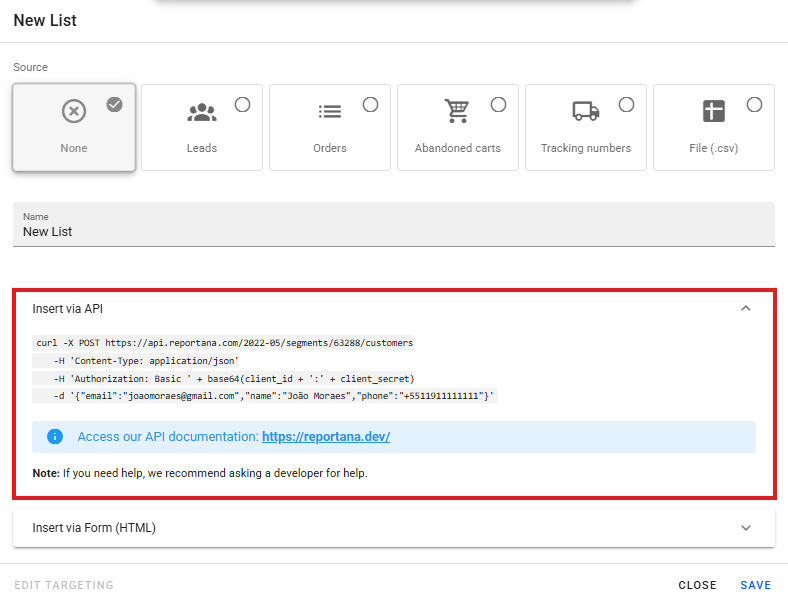Image resolution: width=788 pixels, height=601 pixels.
Task: Collapse the Insert via API panel chevron
Action: click(x=745, y=309)
